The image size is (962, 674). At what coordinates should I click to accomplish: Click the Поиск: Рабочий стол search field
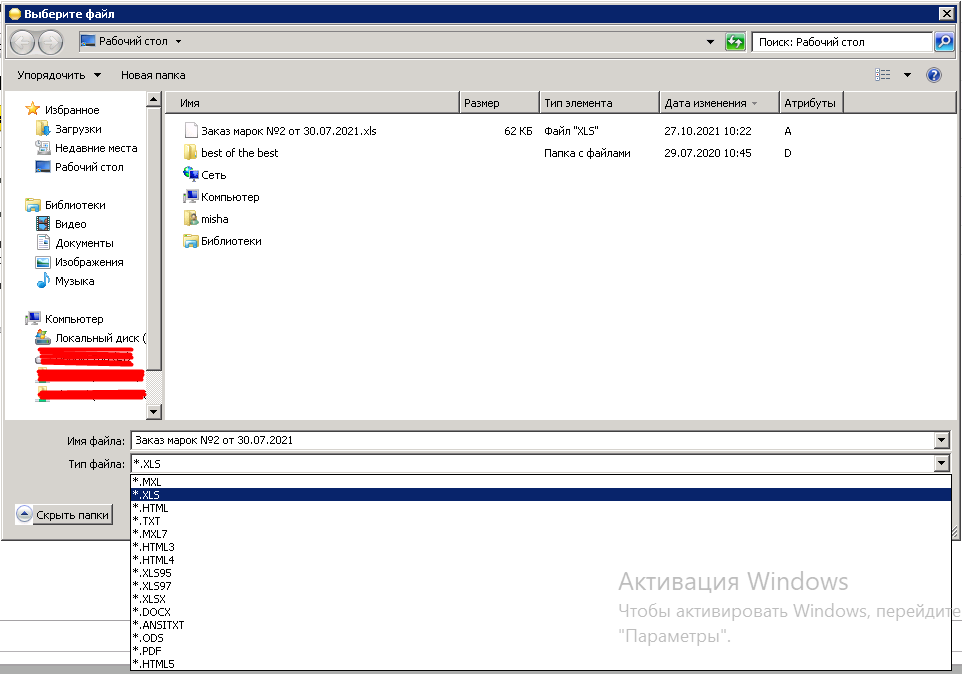(841, 42)
